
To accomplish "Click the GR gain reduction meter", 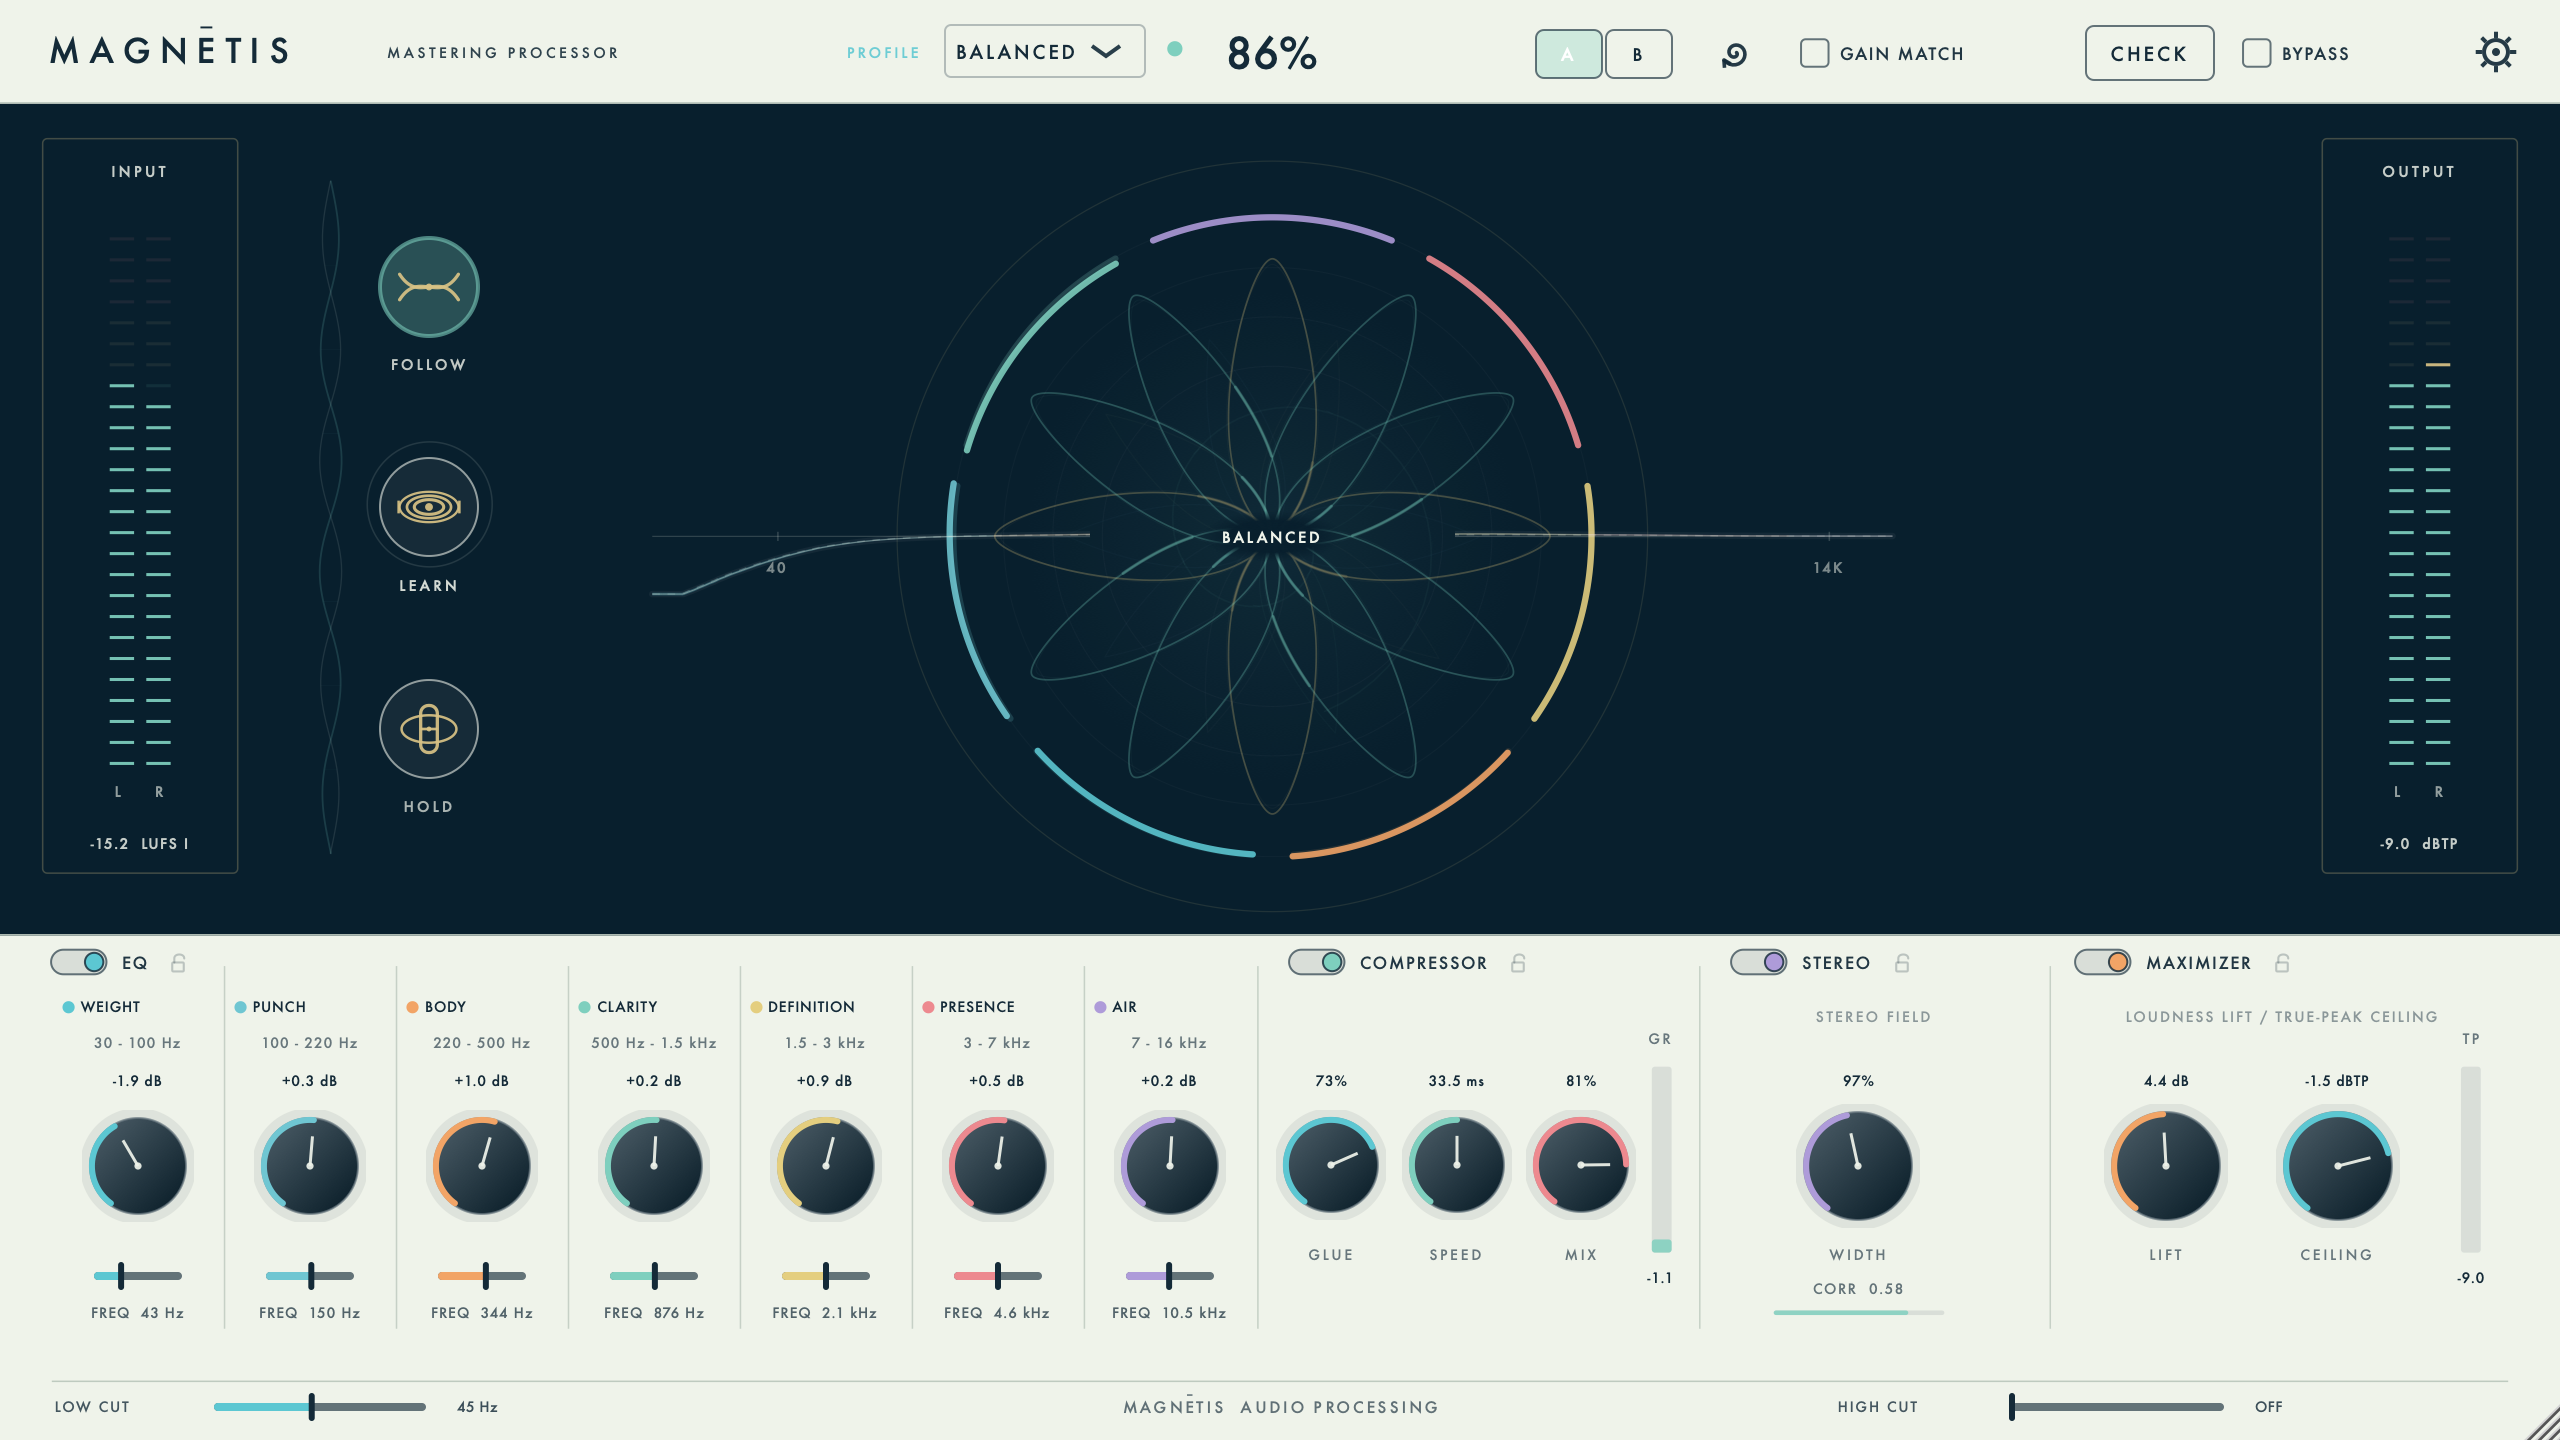I will click(1661, 1160).
